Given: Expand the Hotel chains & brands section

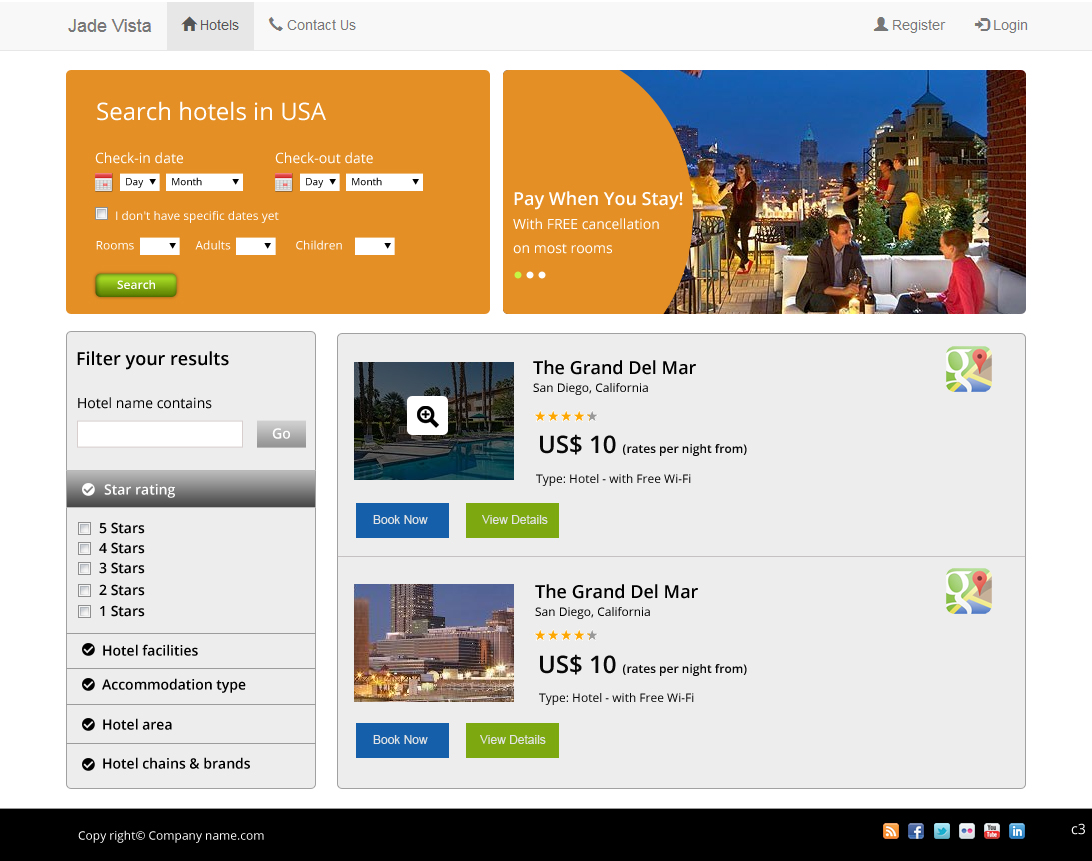Looking at the screenshot, I should point(191,764).
